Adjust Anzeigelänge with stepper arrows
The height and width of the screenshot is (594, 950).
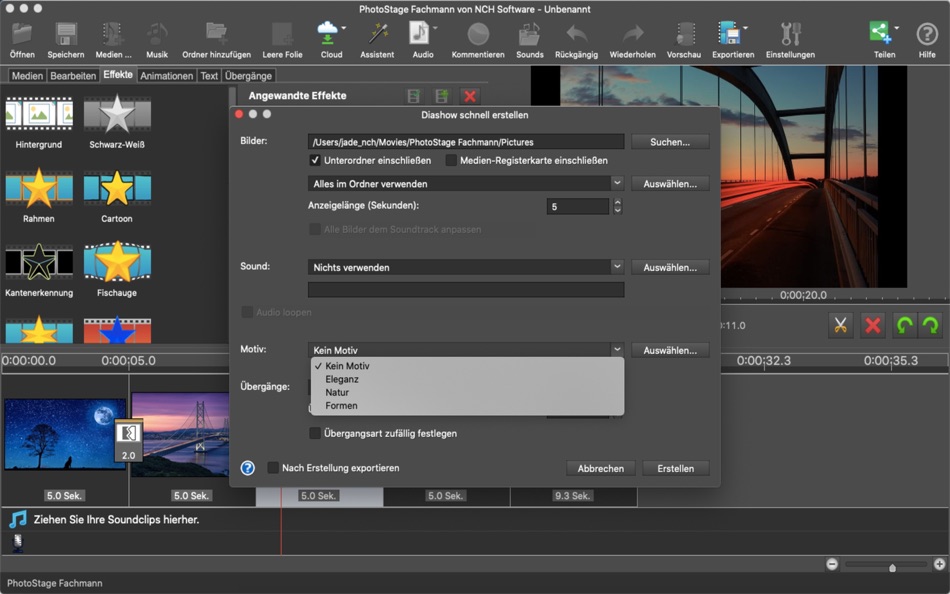click(617, 206)
